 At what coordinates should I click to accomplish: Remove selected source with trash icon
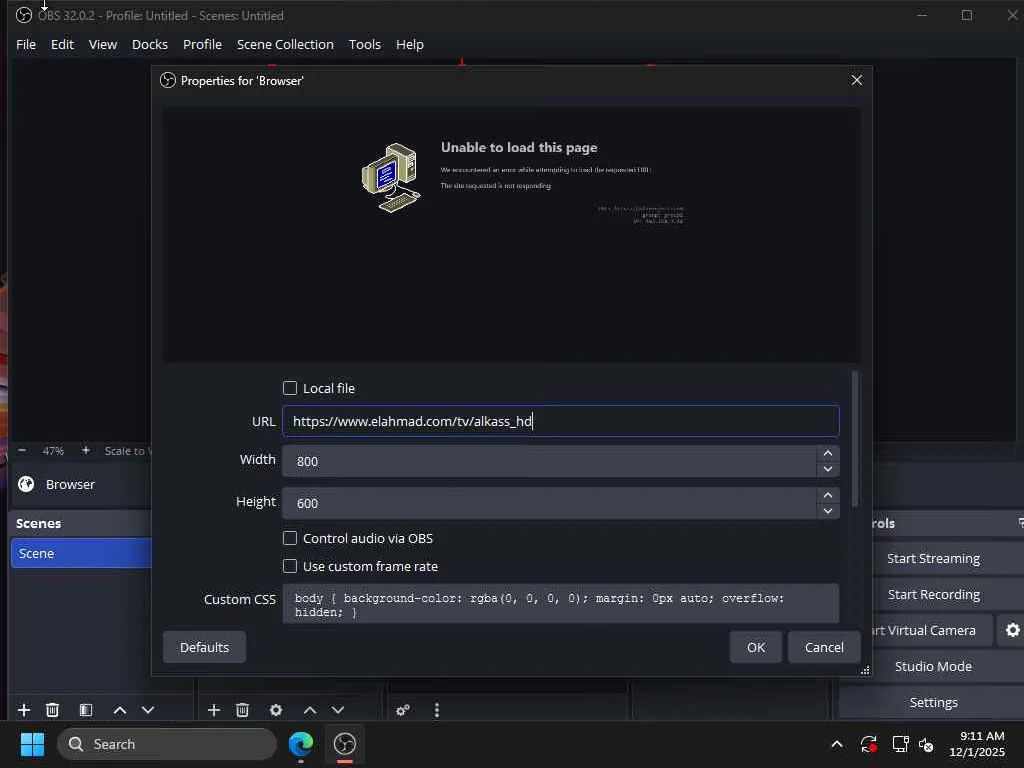coord(242,710)
